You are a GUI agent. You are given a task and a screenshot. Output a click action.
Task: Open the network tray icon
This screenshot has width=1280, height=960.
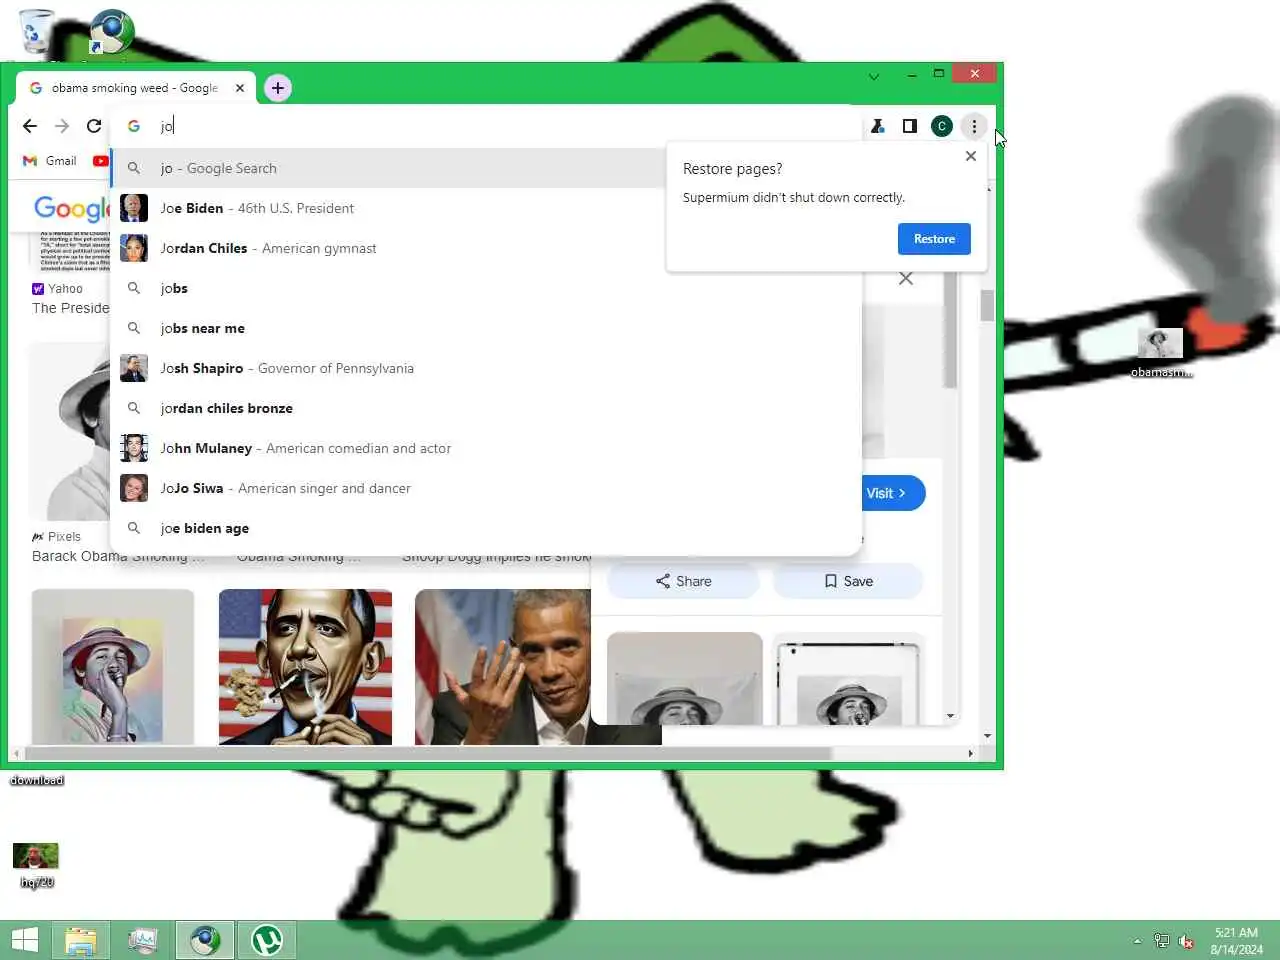pyautogui.click(x=1161, y=941)
